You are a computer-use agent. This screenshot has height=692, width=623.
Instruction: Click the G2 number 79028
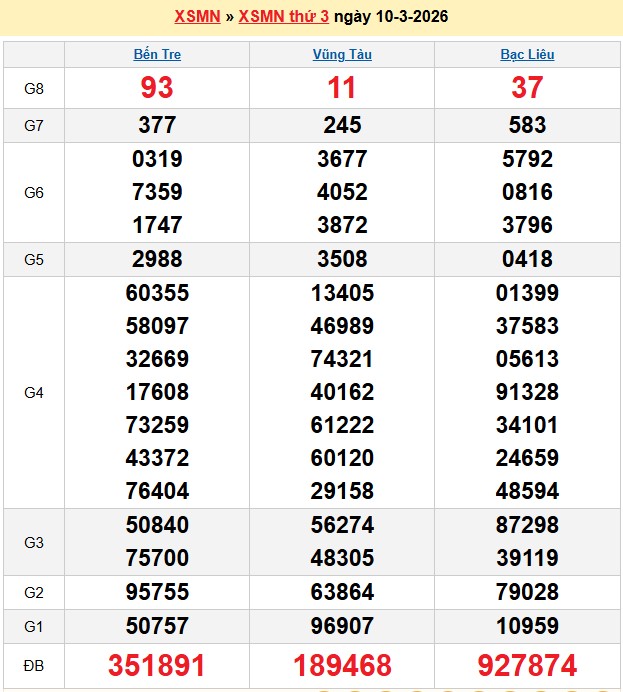point(527,592)
